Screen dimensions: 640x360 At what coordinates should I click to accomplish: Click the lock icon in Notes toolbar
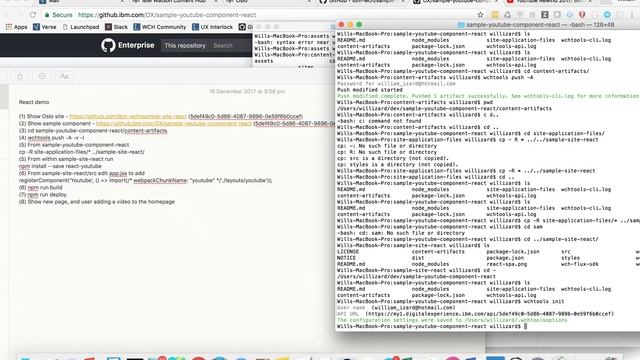click(20, 76)
